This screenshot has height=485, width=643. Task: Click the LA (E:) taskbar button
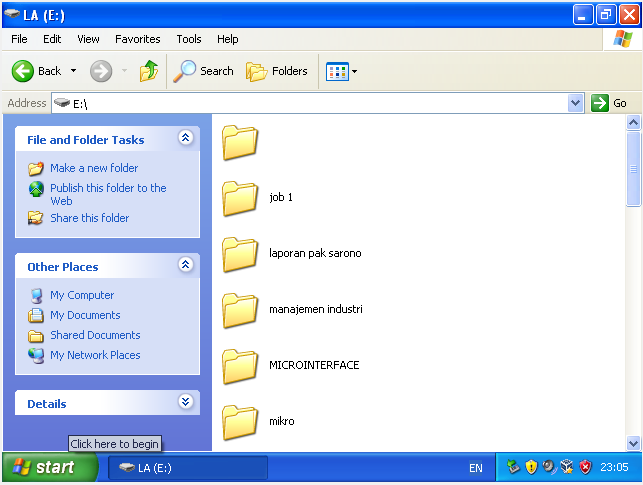(x=188, y=468)
